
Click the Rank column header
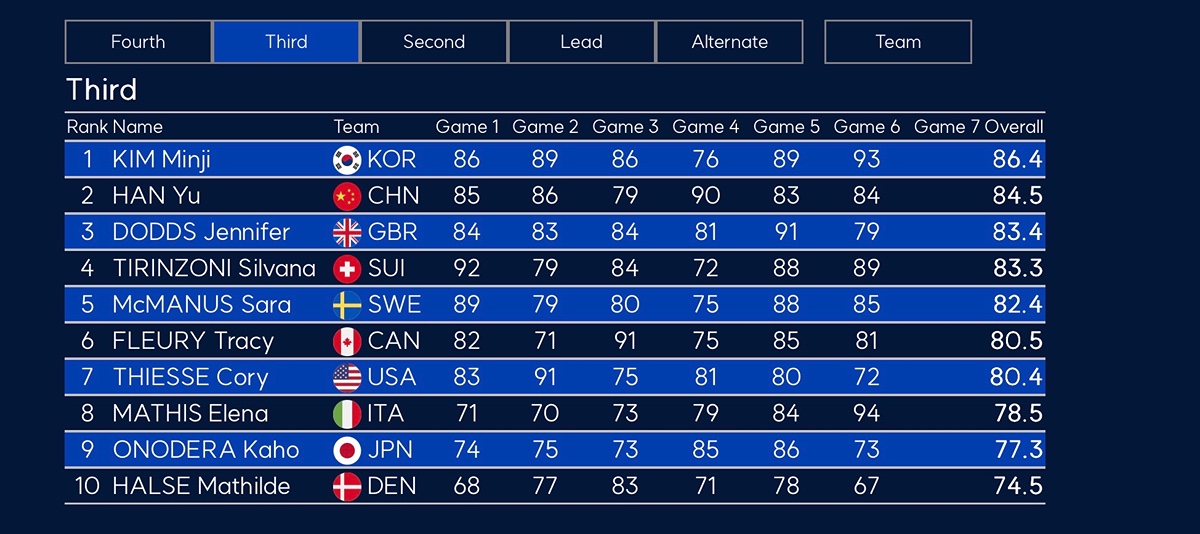[87, 127]
